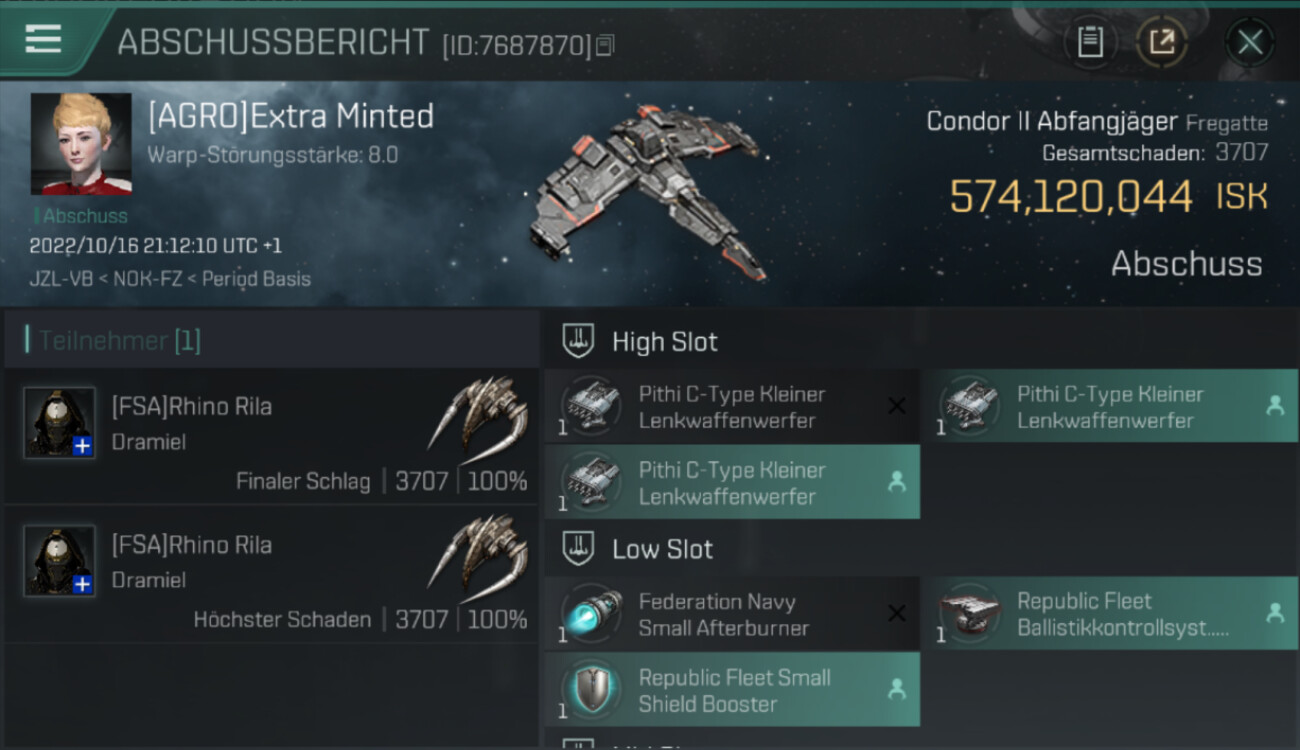Click the Republic Fleet Small Shield Booster icon
Image resolution: width=1300 pixels, height=750 pixels.
(x=590, y=690)
